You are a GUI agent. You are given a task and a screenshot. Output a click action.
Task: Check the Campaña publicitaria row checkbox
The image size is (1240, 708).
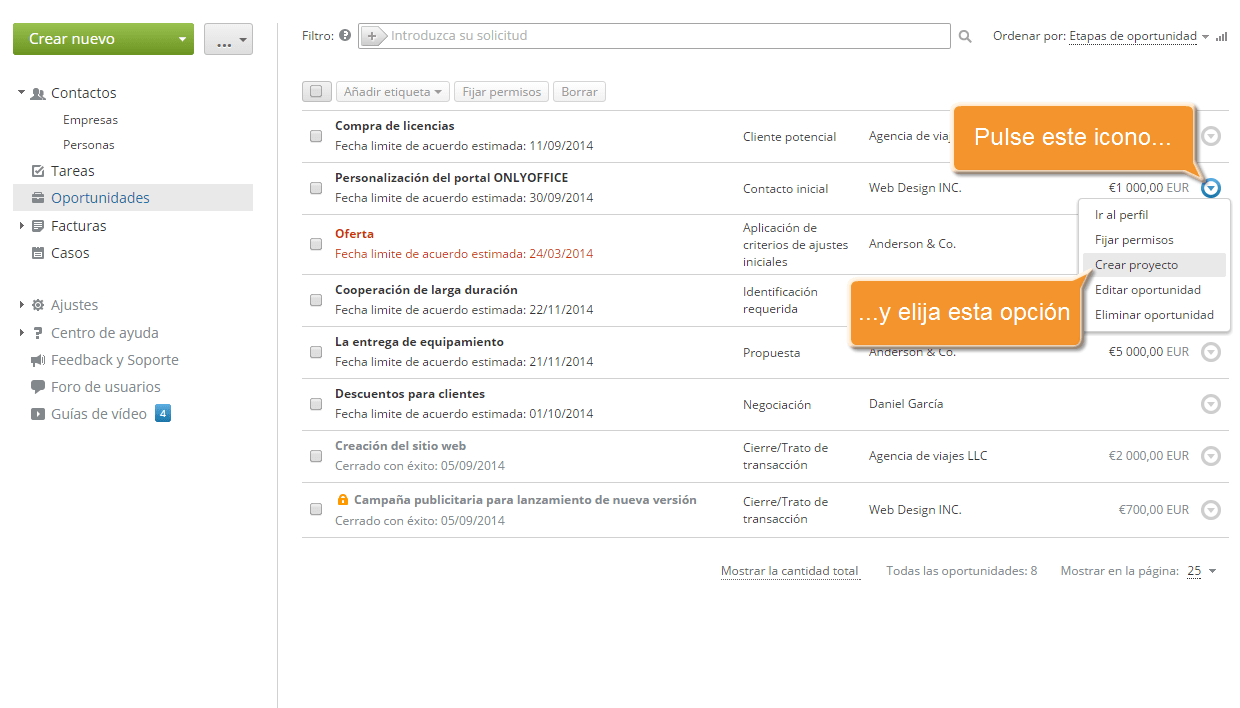pos(316,509)
